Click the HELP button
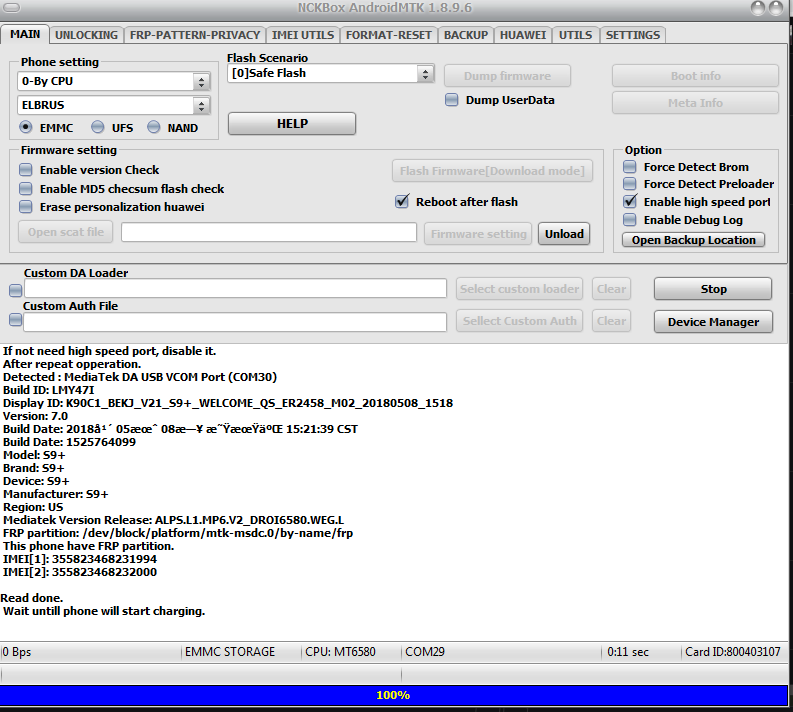 [292, 124]
